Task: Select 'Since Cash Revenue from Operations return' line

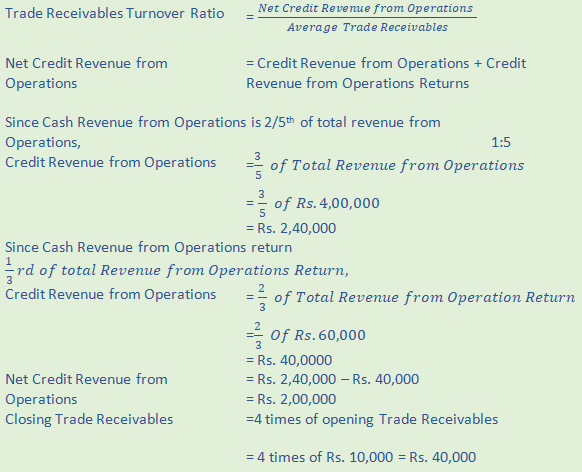Action: [148, 248]
